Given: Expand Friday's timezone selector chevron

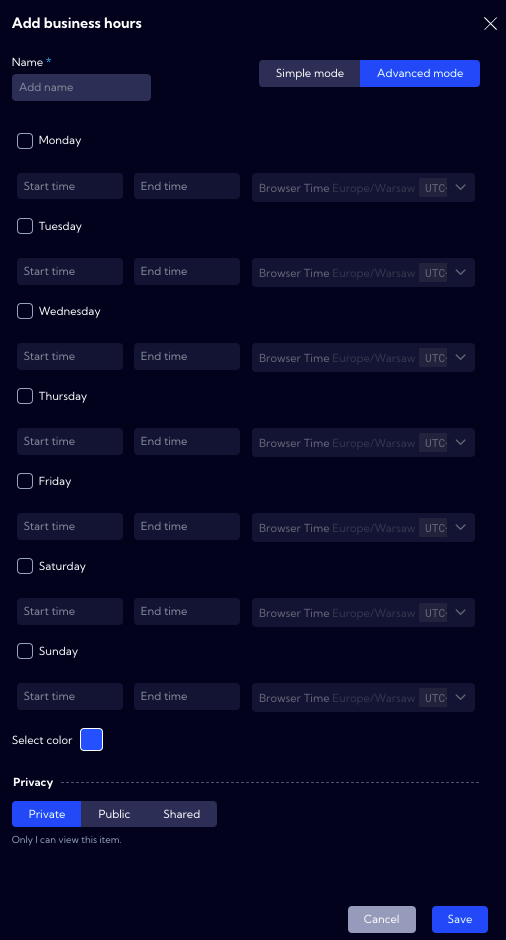Looking at the screenshot, I should pos(460,528).
